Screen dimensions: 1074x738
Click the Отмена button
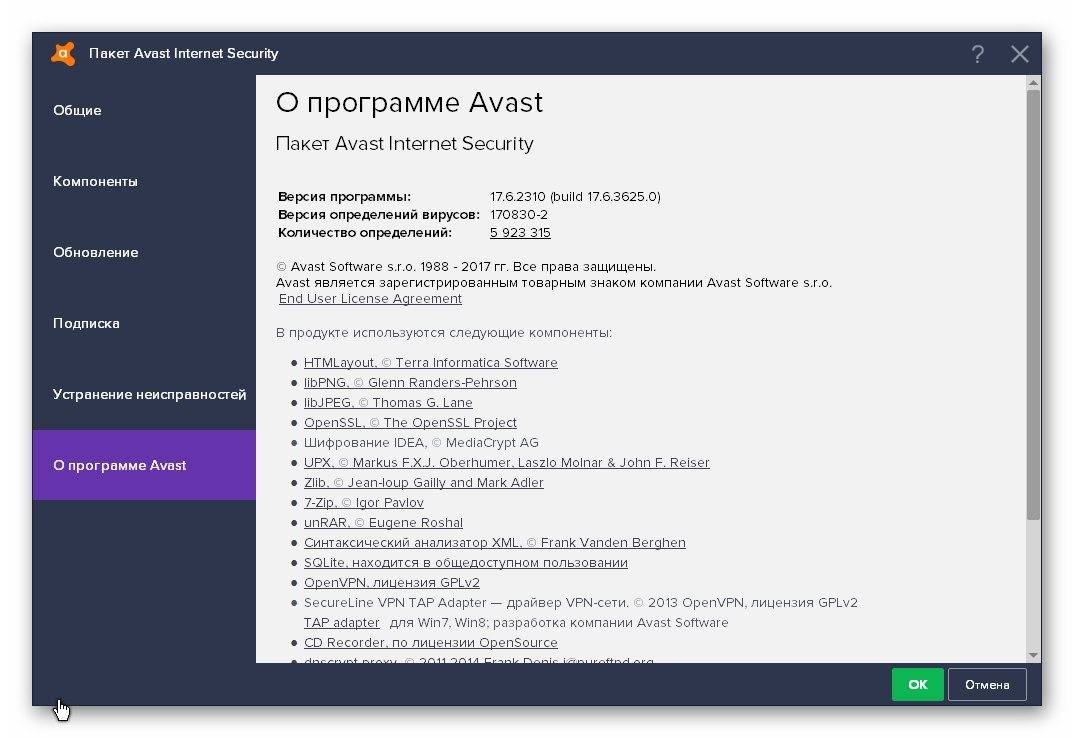pyautogui.click(x=987, y=684)
